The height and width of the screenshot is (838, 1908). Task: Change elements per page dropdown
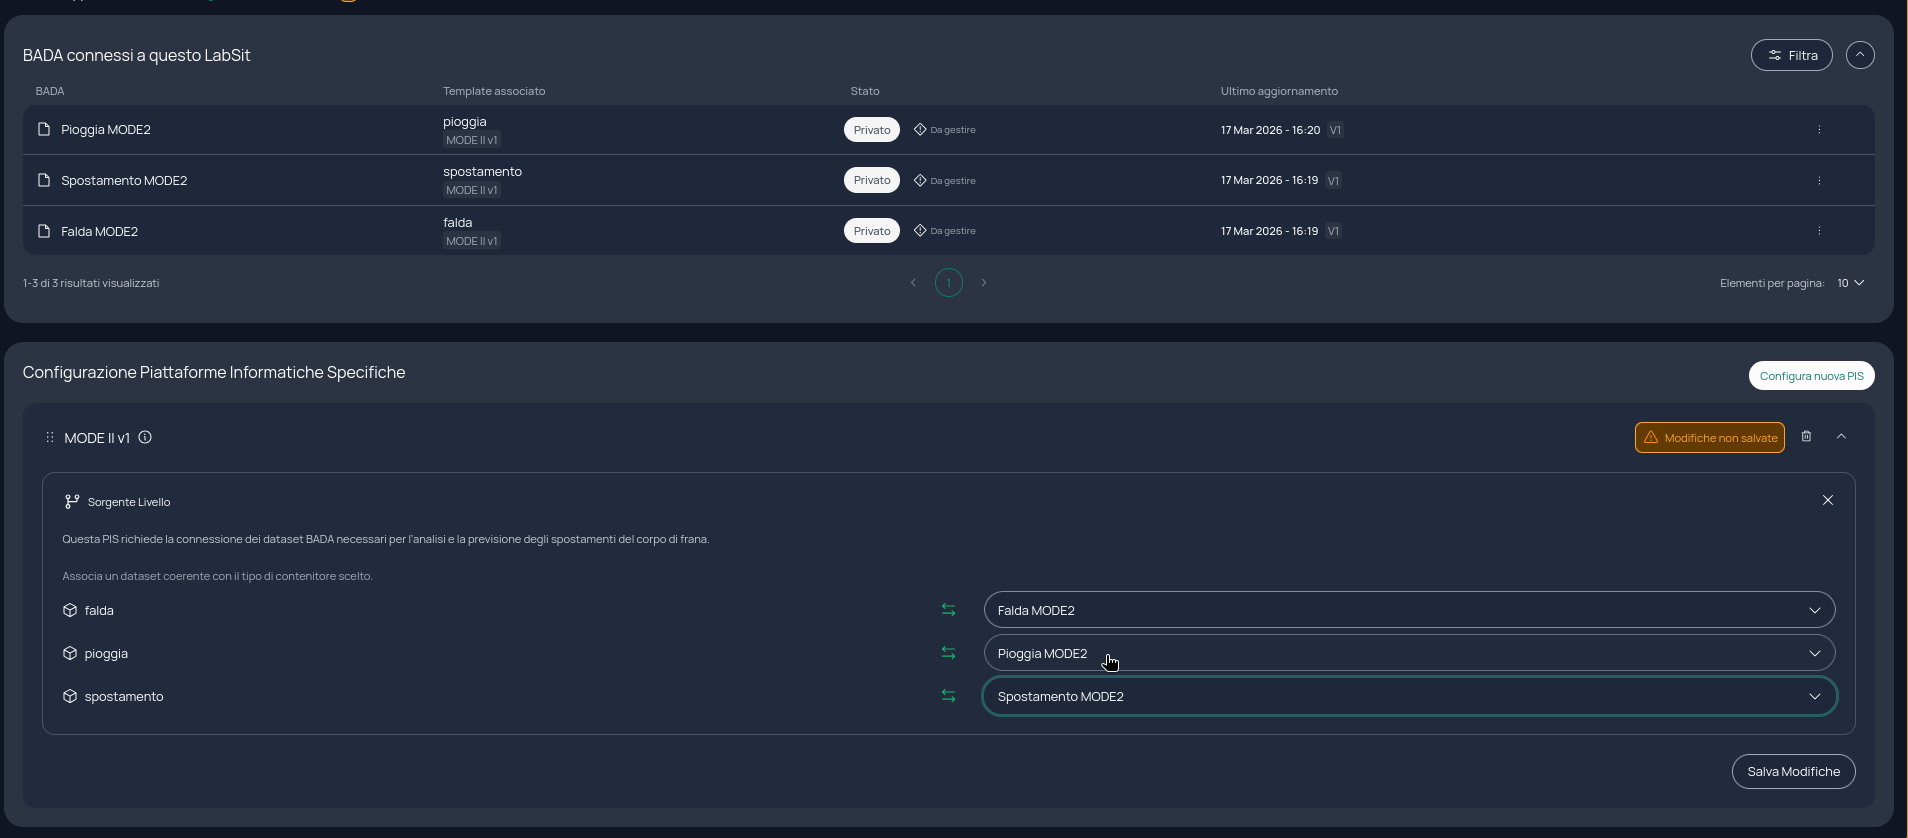[x=1850, y=283]
